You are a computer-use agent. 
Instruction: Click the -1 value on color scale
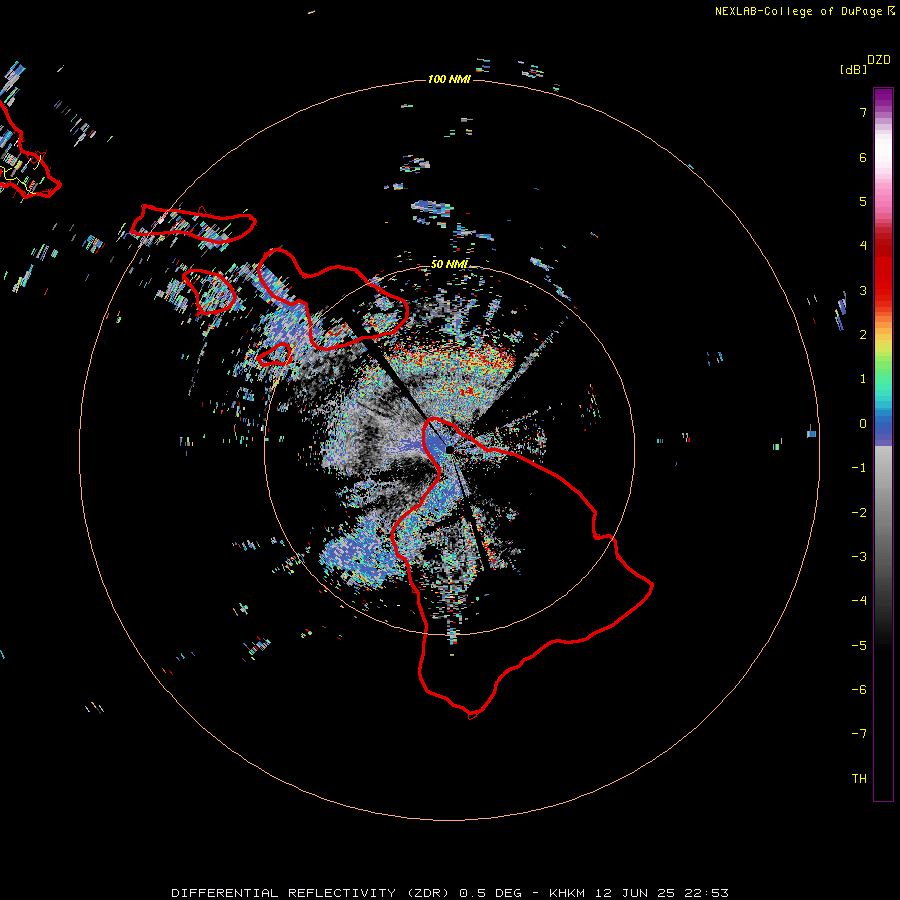(x=859, y=468)
